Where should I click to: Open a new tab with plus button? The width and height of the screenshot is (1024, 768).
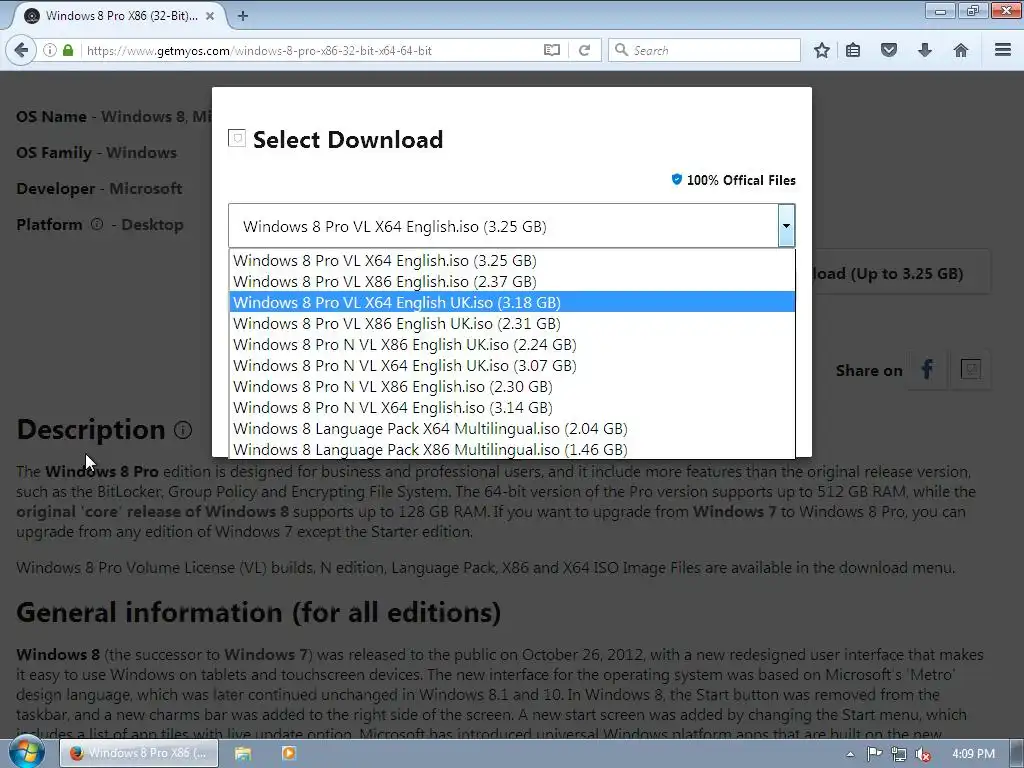pos(243,16)
